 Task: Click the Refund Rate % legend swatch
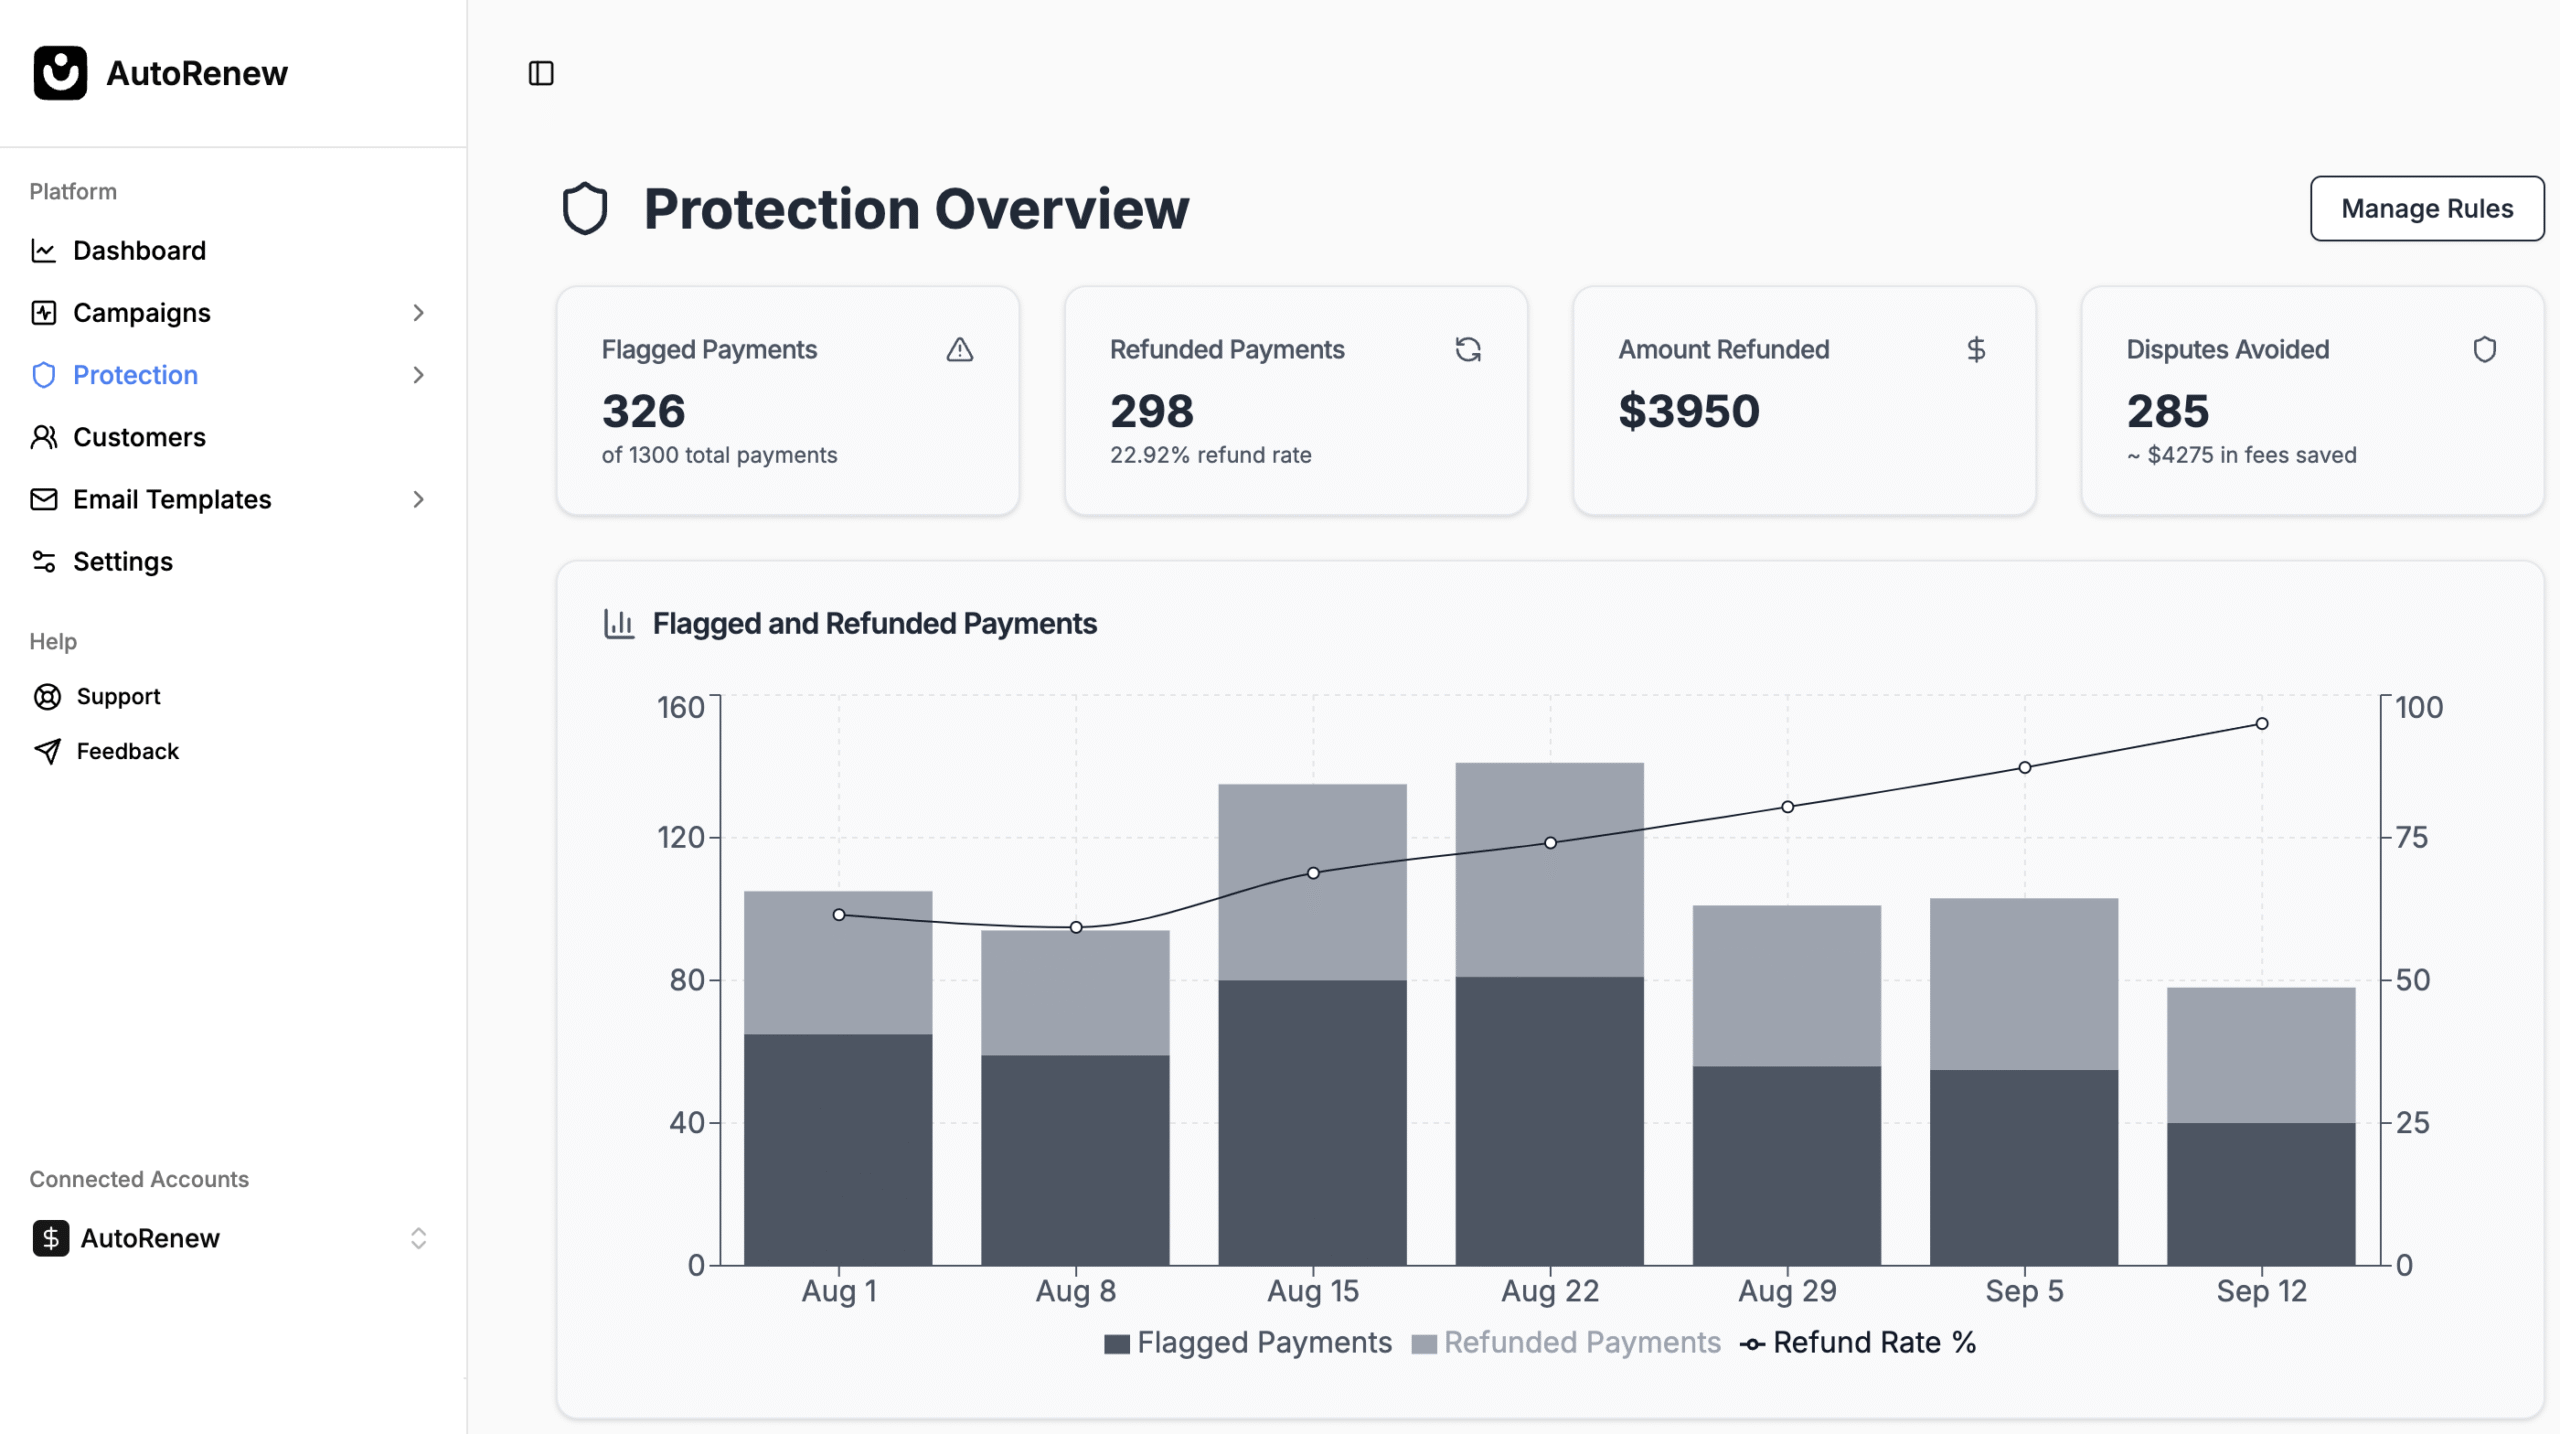1752,1344
